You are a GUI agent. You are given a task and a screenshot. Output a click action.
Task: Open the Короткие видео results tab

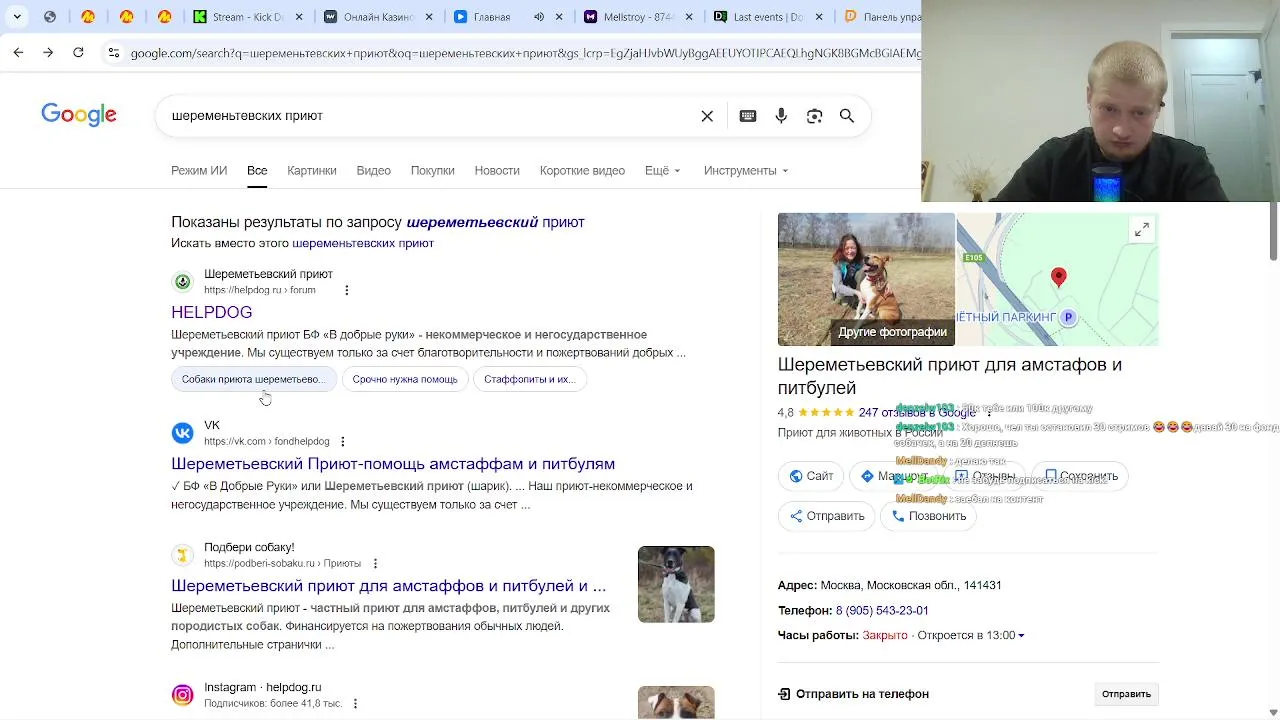coord(582,170)
